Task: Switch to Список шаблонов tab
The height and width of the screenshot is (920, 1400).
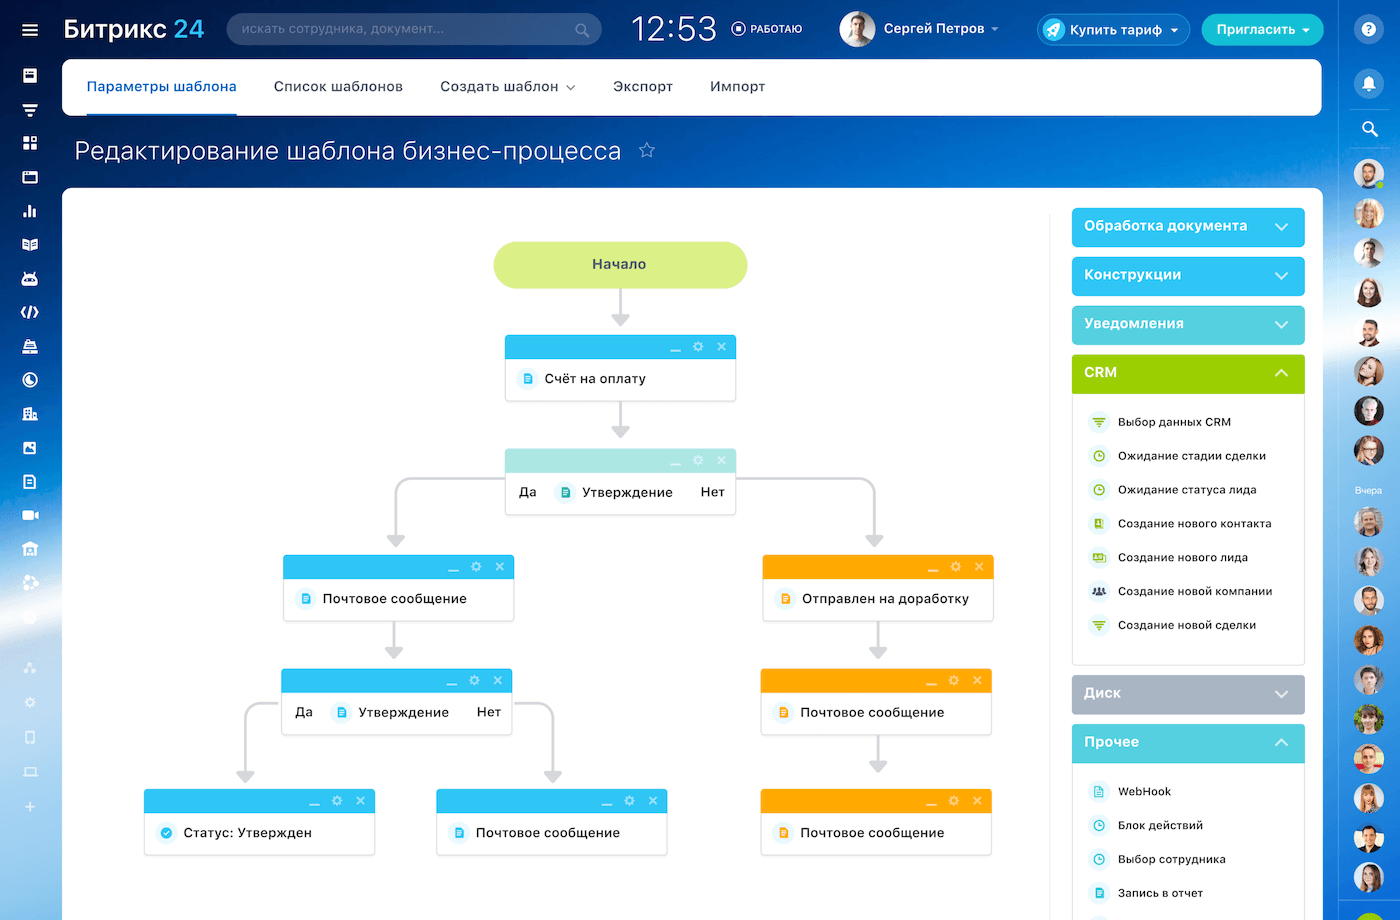Action: point(338,87)
